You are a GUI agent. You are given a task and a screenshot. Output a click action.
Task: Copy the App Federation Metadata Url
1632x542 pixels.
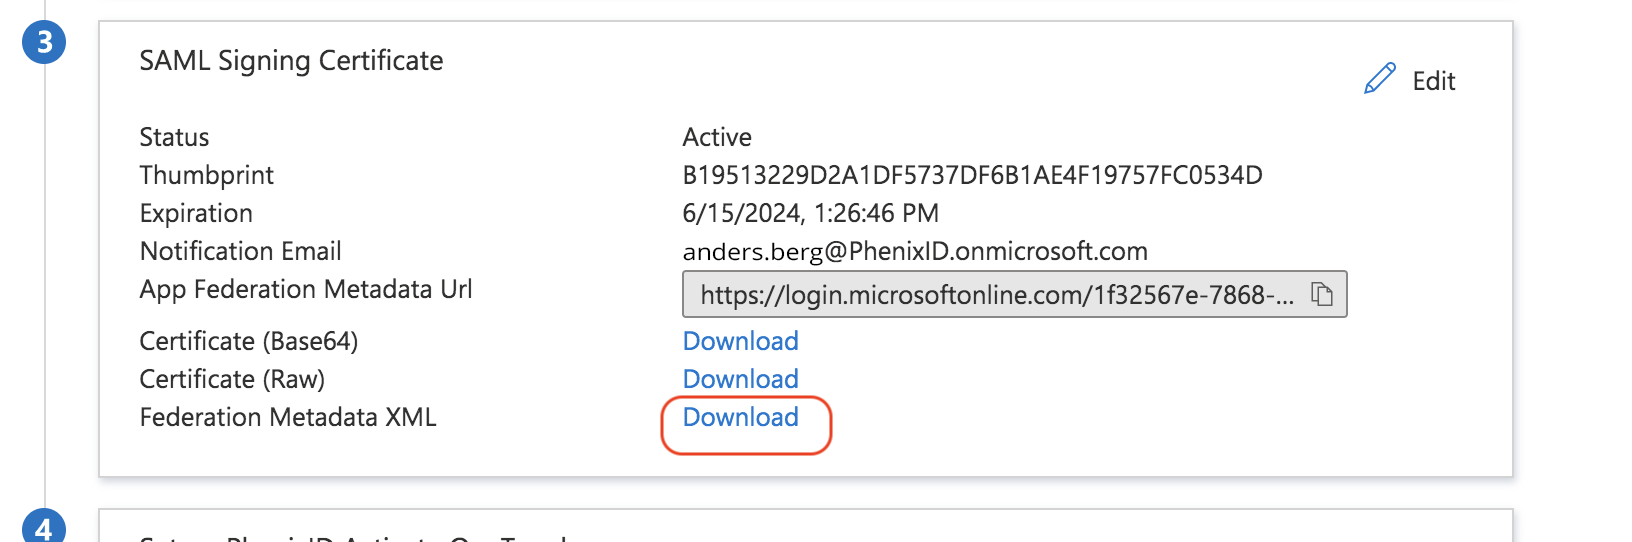pos(1322,294)
